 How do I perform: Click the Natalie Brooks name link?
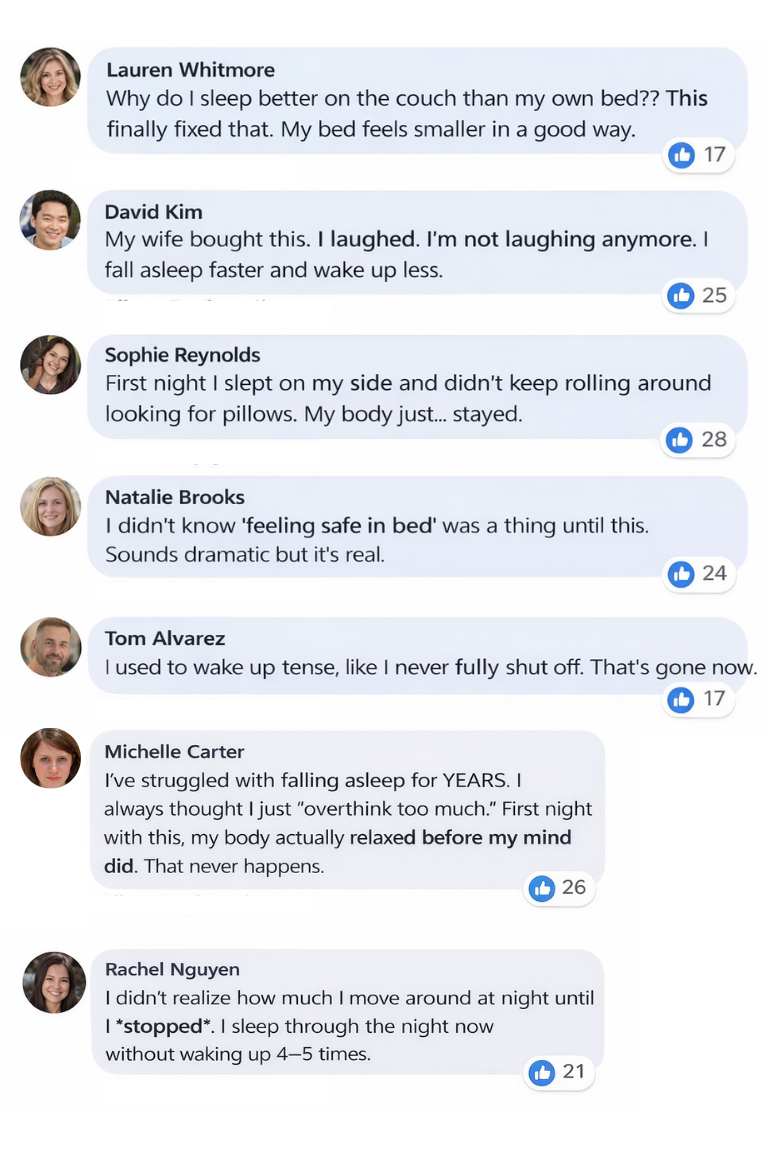pos(174,497)
